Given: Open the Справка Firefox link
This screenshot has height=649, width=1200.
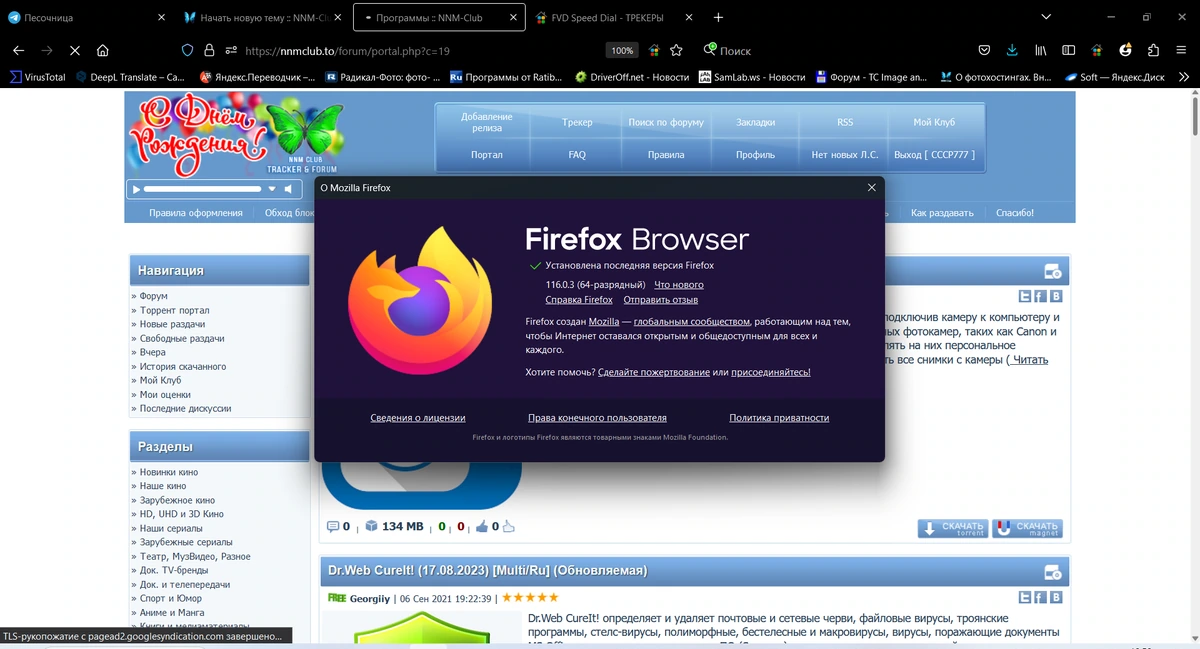Looking at the screenshot, I should (x=579, y=300).
